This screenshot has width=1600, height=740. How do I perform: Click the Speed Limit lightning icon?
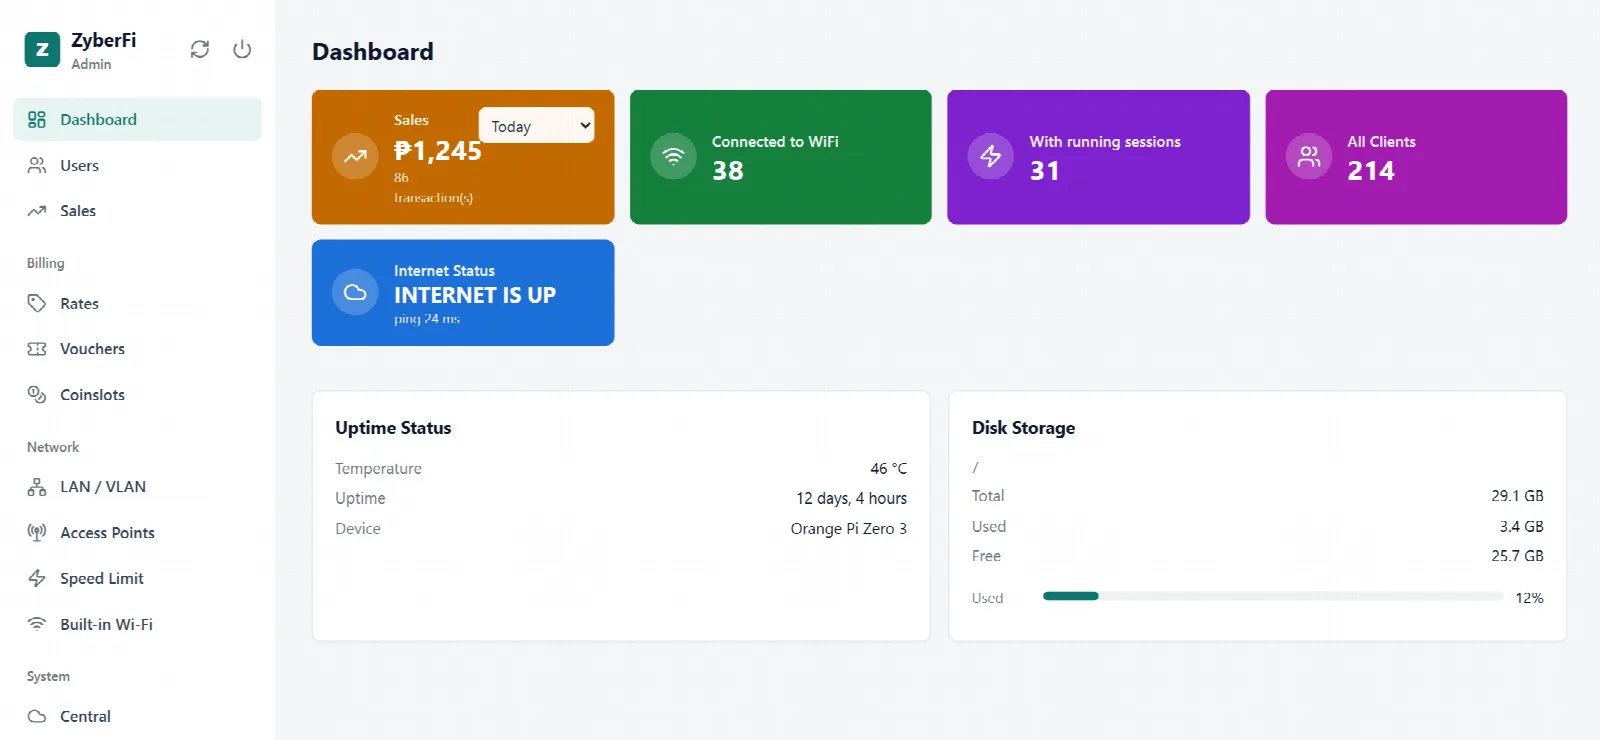[x=37, y=578]
